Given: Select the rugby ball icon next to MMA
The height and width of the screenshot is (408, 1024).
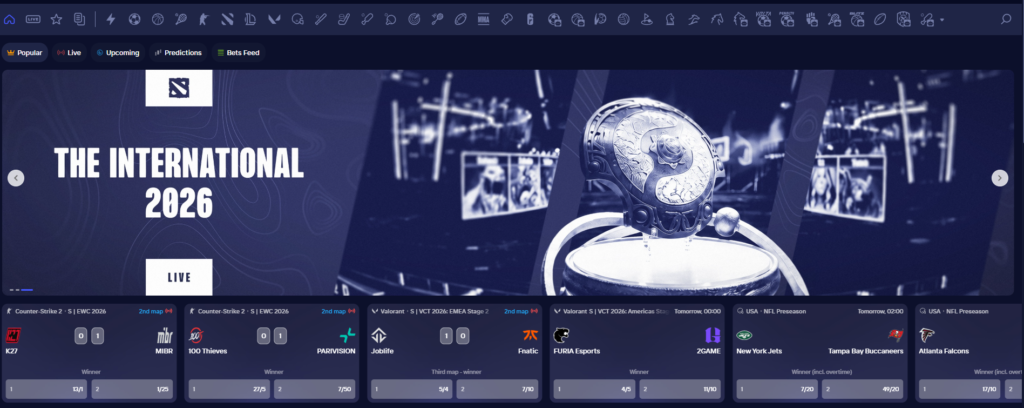Looking at the screenshot, I should pyautogui.click(x=460, y=20).
